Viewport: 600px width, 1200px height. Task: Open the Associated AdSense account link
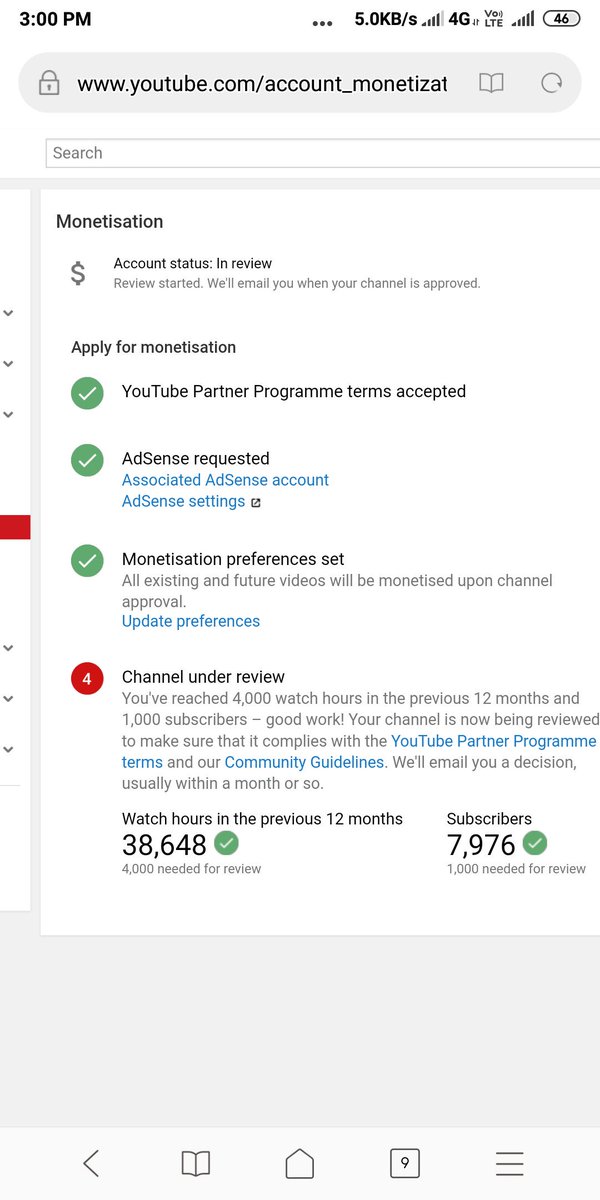pos(225,480)
